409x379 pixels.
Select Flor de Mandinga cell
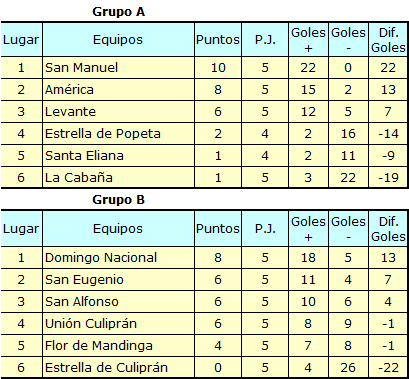118,346
